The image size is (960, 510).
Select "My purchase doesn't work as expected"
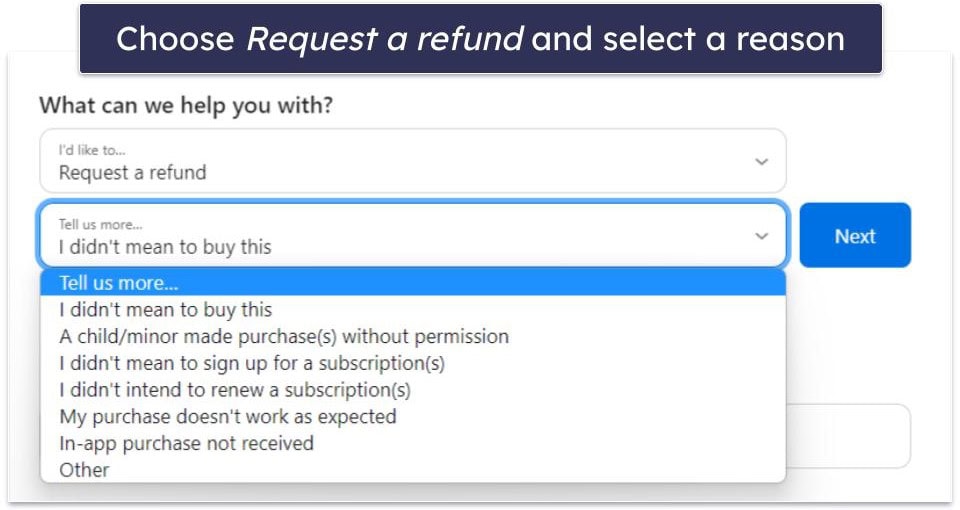click(413, 416)
